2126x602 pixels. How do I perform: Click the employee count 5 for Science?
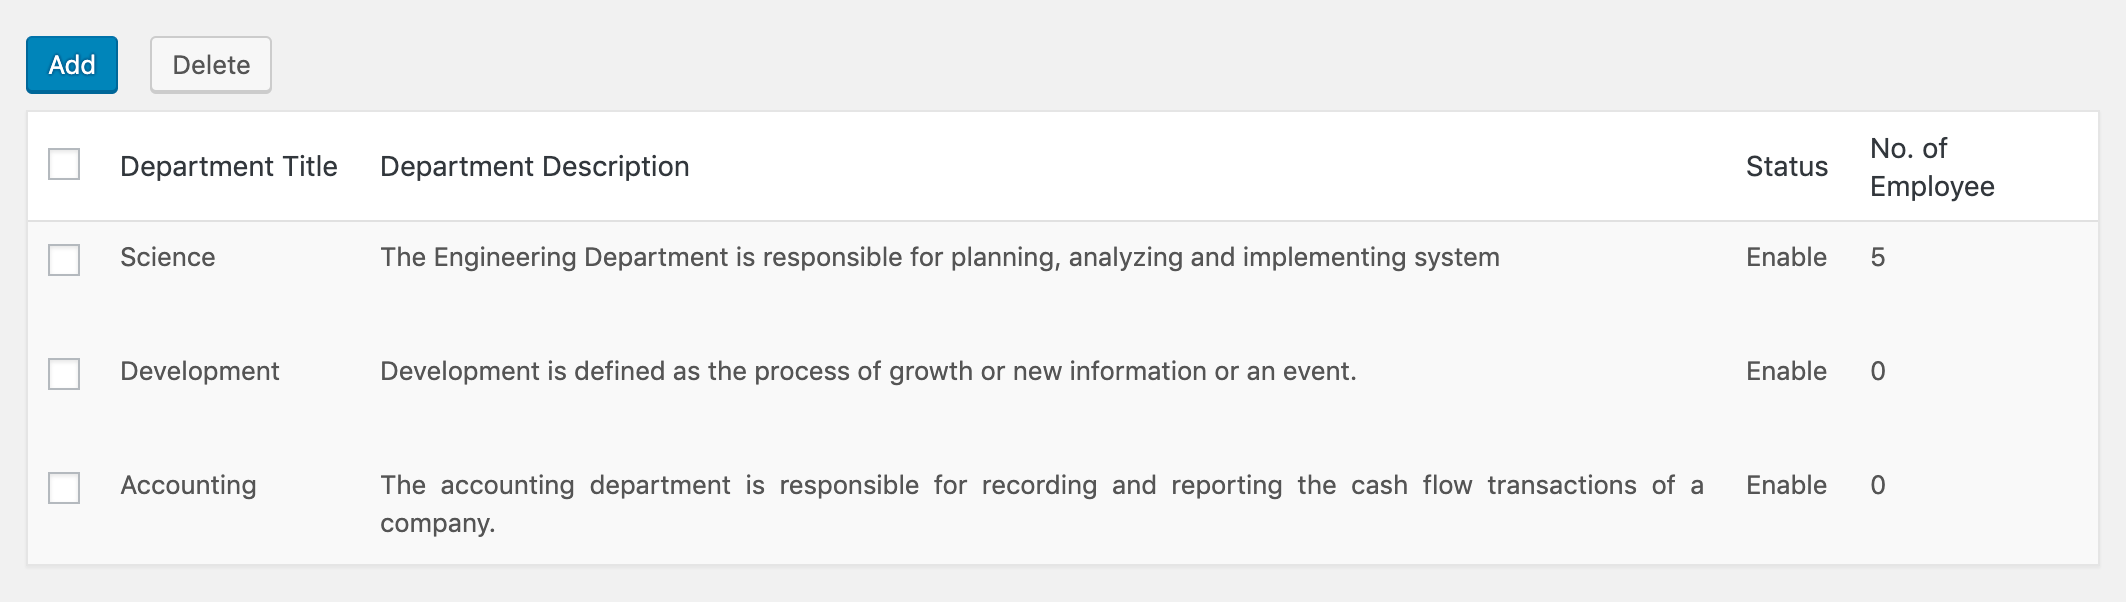tap(1877, 257)
